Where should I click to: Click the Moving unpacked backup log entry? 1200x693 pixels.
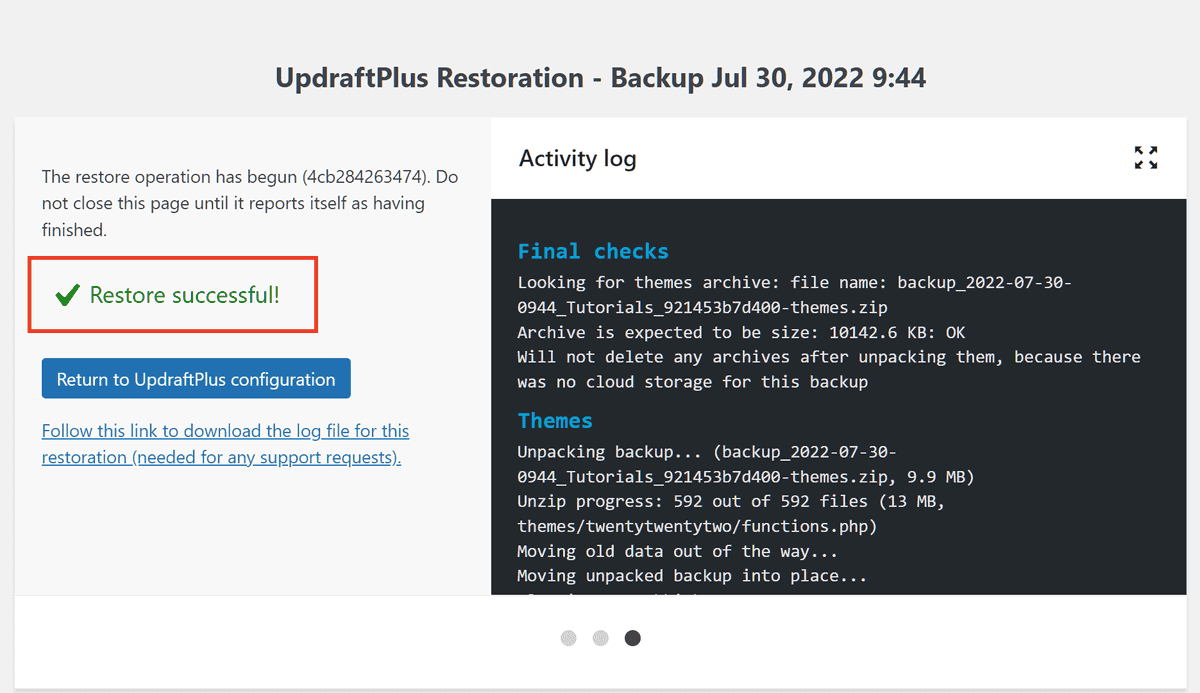pos(690,575)
